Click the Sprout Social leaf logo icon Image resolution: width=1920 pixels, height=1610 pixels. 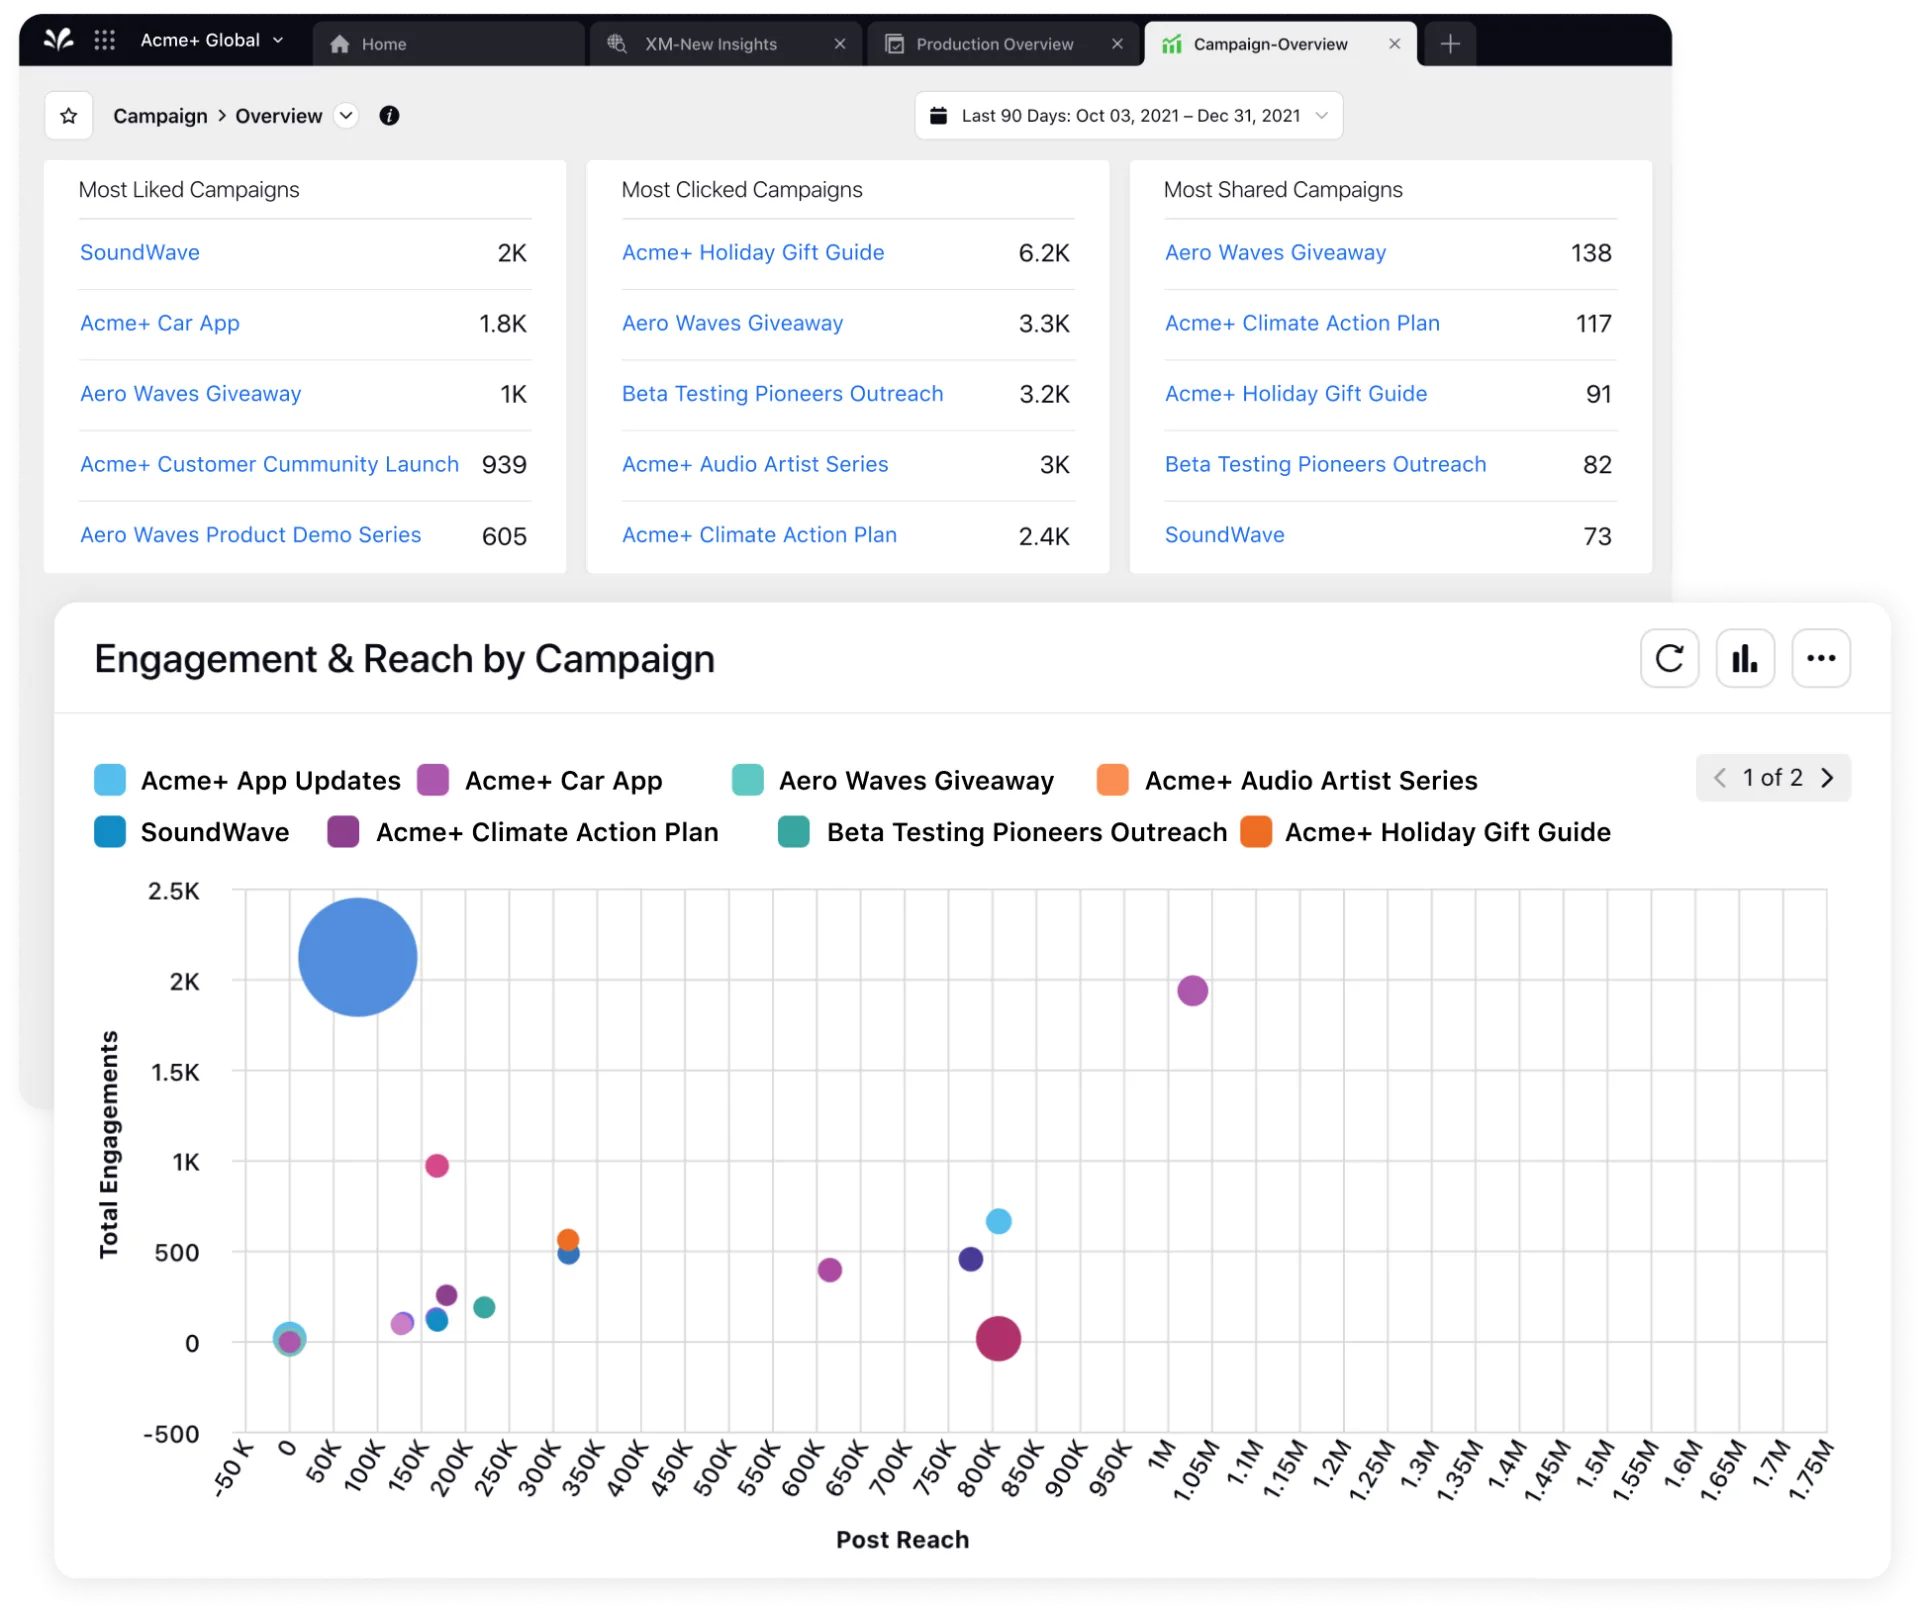[x=59, y=42]
